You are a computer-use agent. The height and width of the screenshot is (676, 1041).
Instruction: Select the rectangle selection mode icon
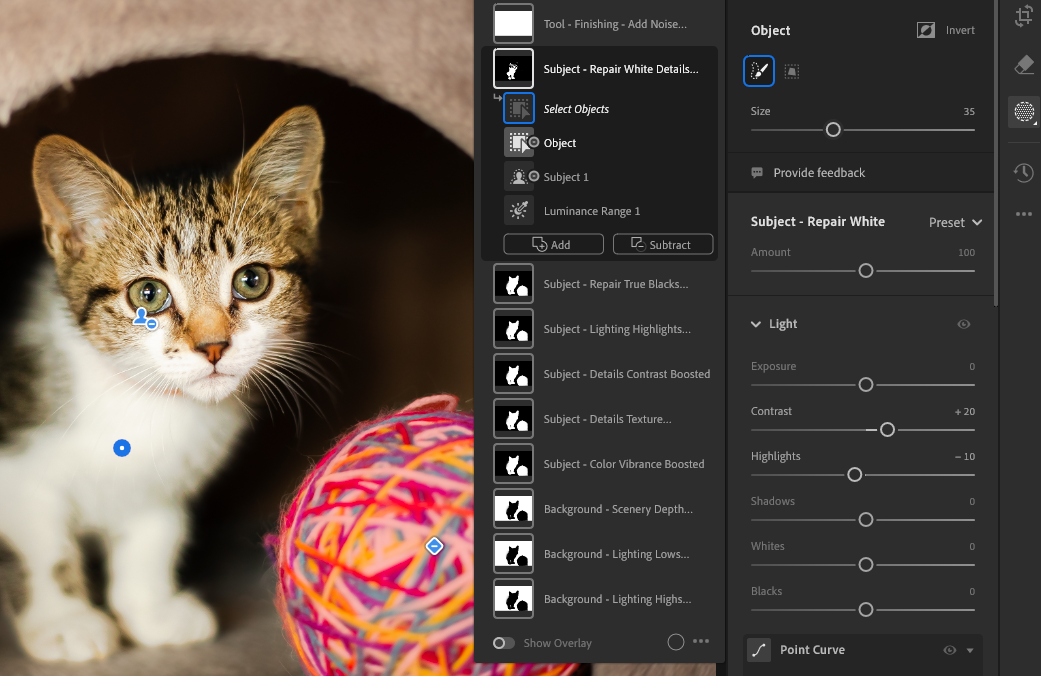(x=791, y=71)
